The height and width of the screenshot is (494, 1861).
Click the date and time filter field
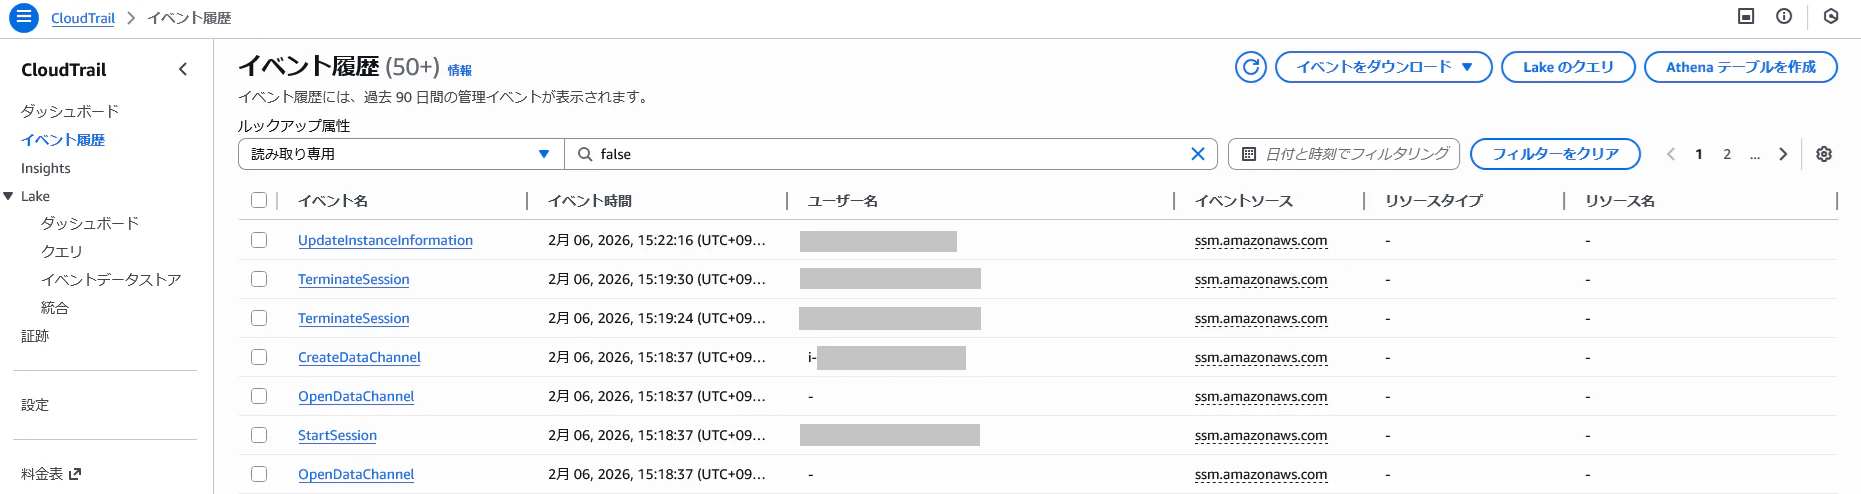1344,154
